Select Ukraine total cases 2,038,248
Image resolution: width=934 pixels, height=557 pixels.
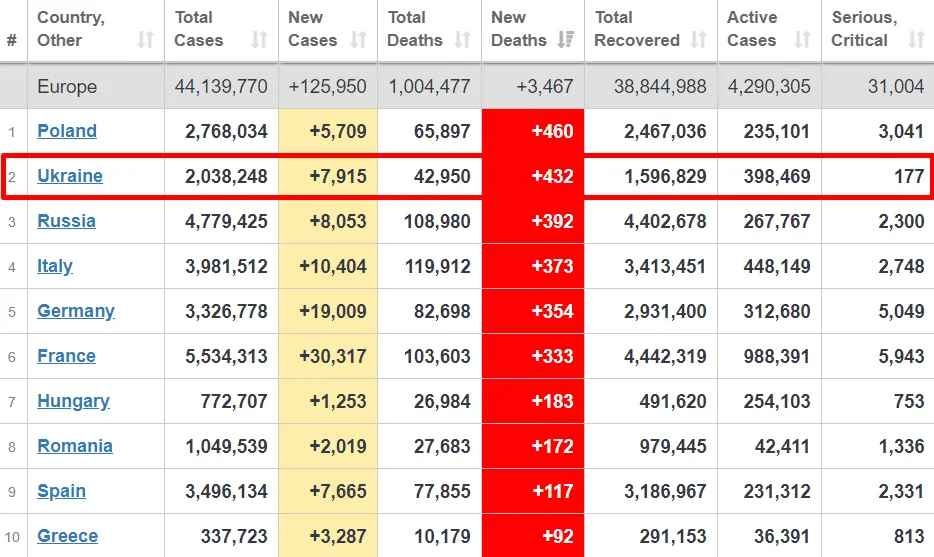pos(226,176)
